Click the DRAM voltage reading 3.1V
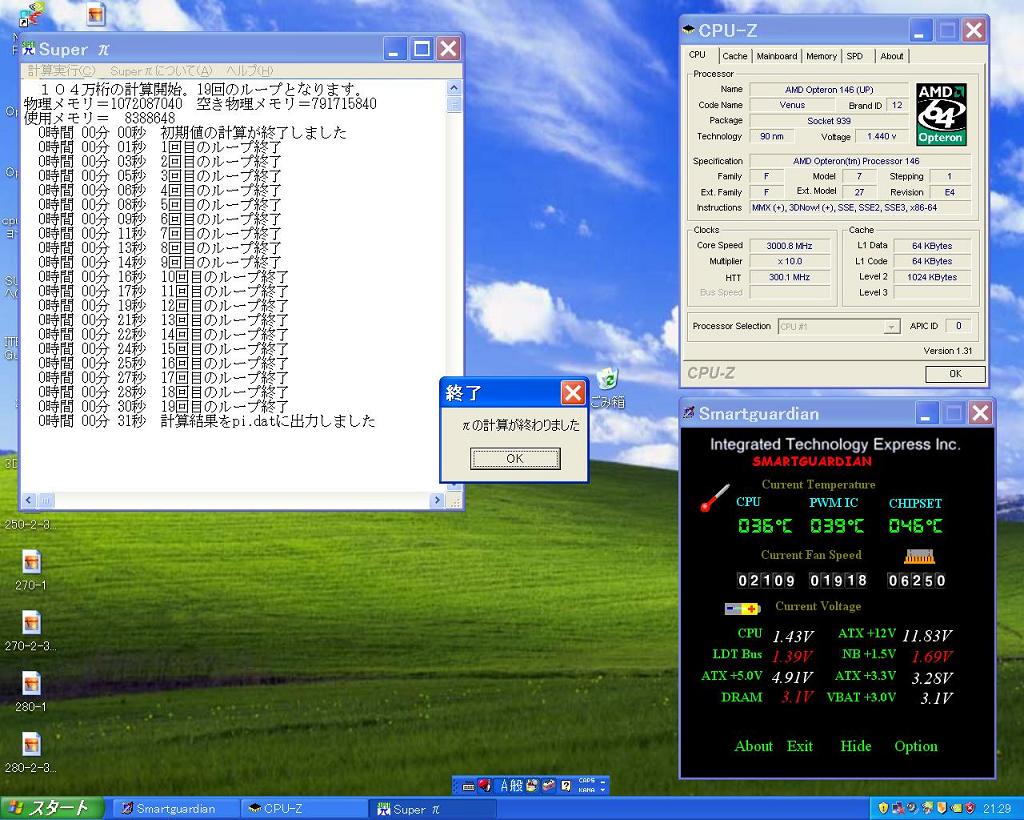 point(797,697)
